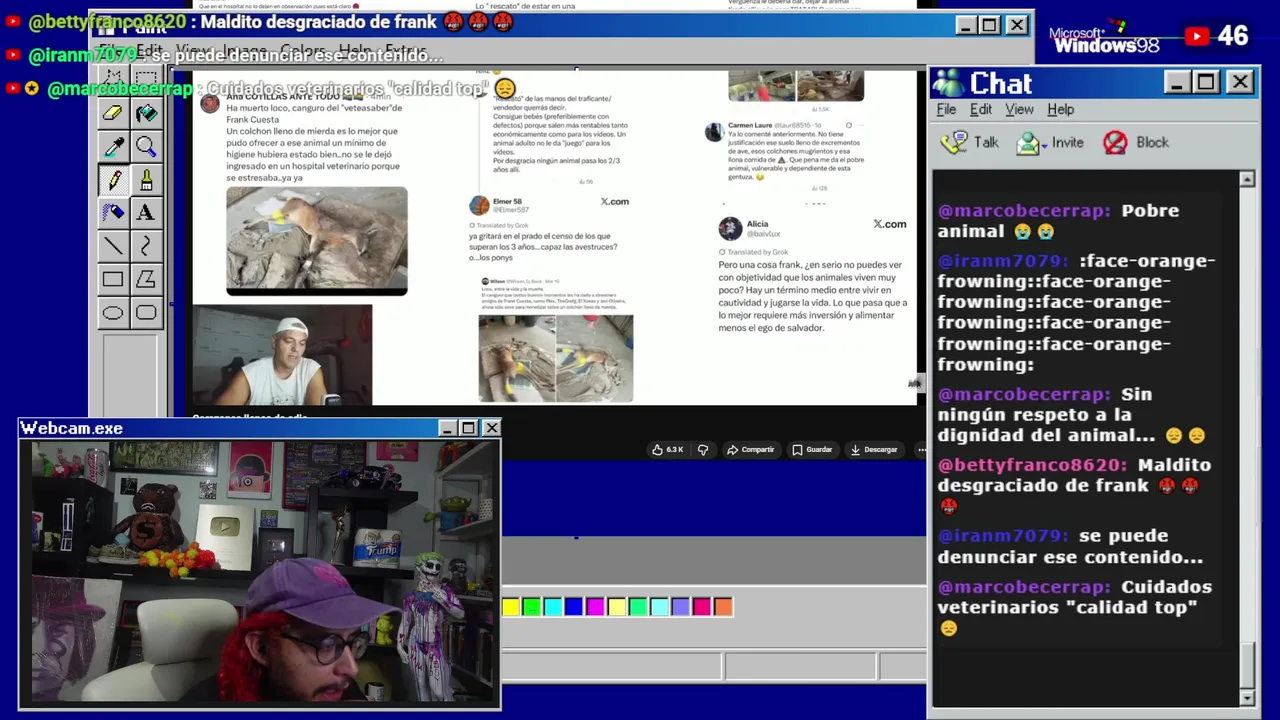Viewport: 1280px width, 720px height.
Task: Click the x.com link beside Alicia
Action: (889, 224)
